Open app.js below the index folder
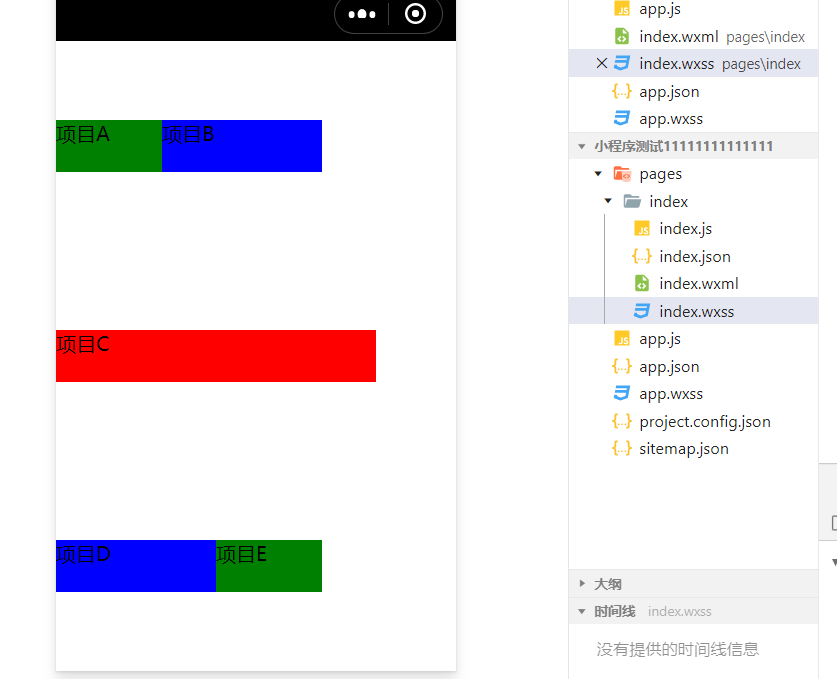Screen dimensions: 837x679 [660, 339]
